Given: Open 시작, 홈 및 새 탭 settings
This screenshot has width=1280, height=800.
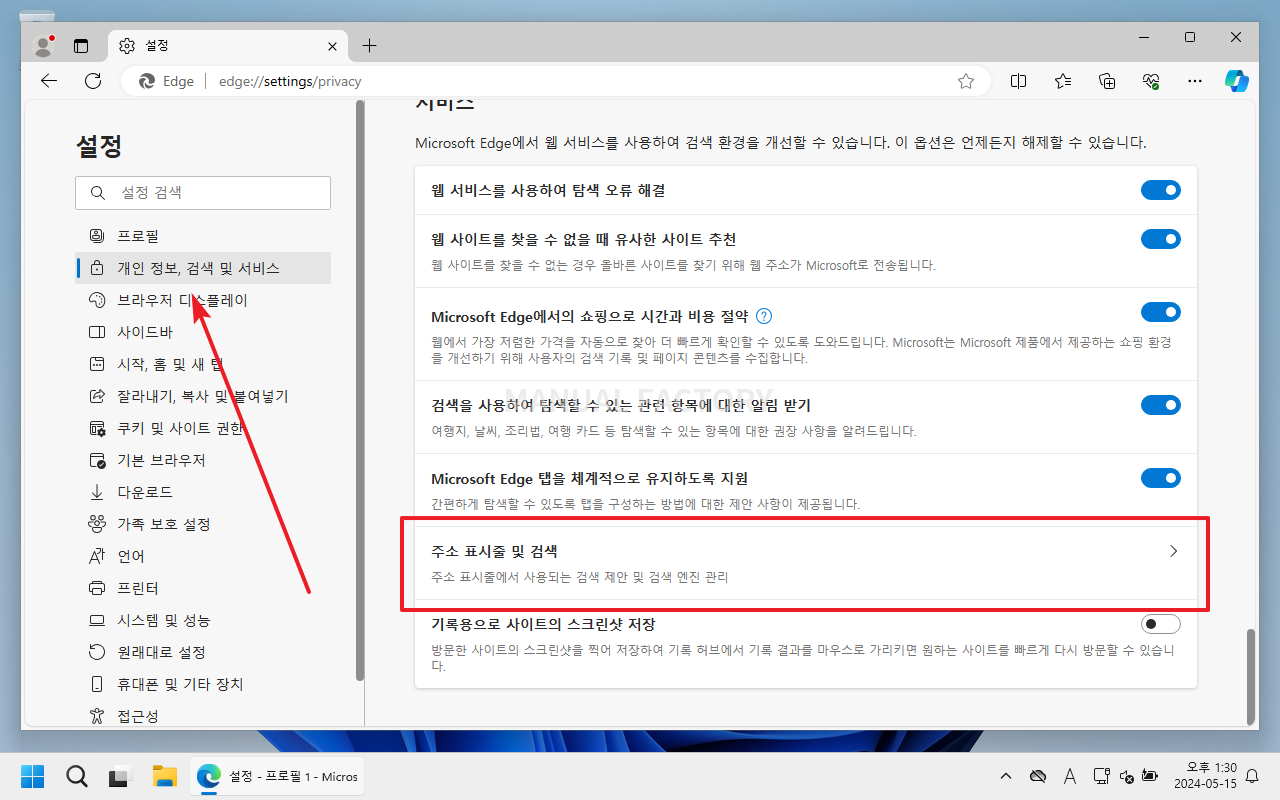Looking at the screenshot, I should click(x=203, y=364).
